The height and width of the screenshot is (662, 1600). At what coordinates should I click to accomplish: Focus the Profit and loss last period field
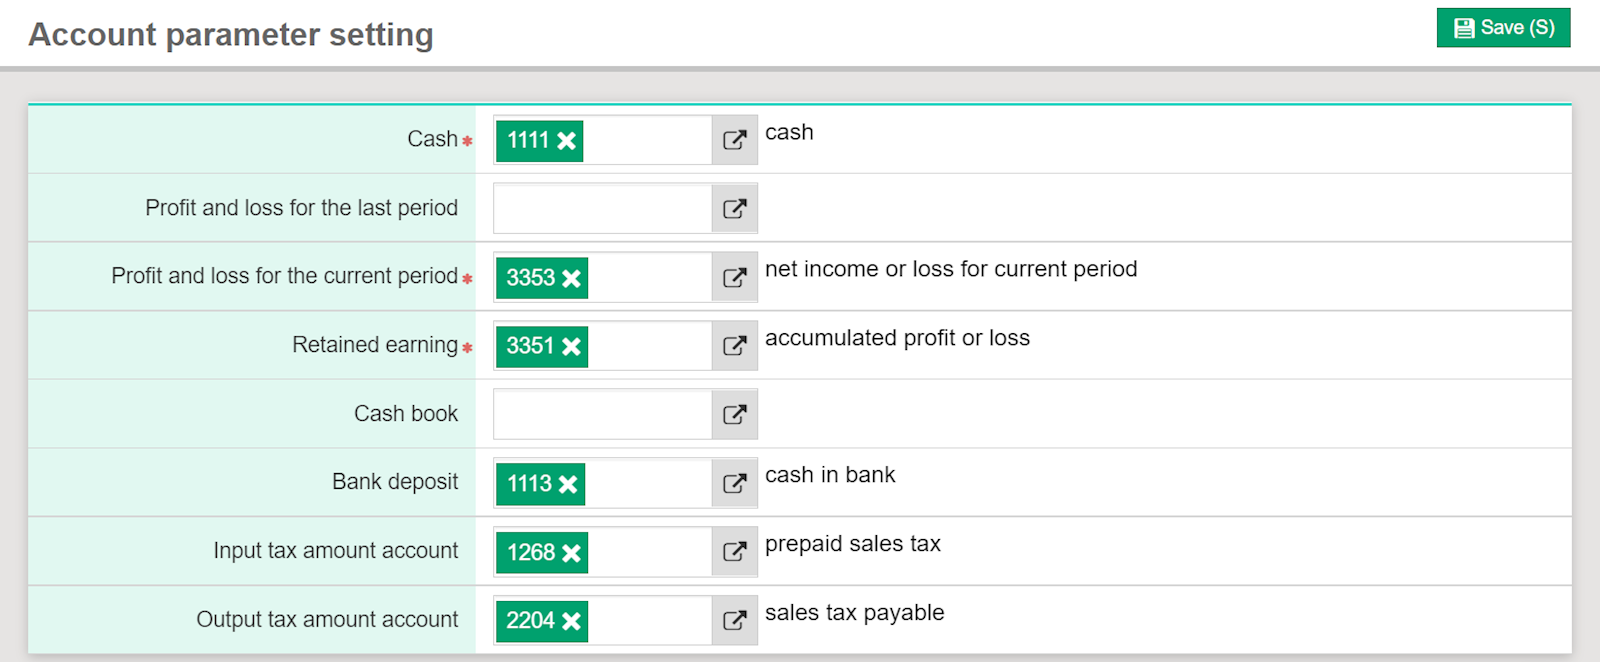pos(602,209)
